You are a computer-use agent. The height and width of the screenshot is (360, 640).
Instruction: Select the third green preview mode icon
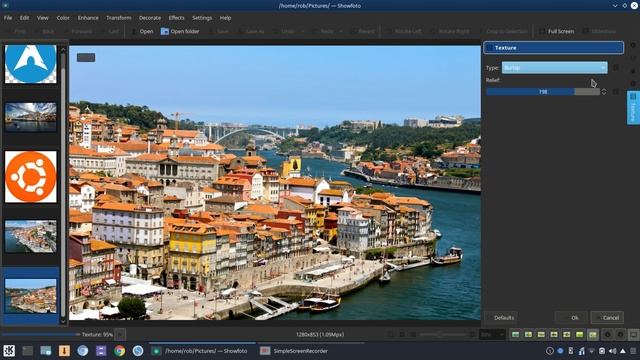click(541, 334)
